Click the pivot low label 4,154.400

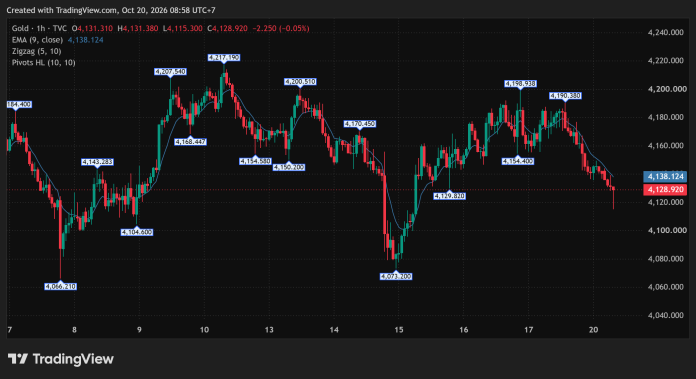(518, 162)
